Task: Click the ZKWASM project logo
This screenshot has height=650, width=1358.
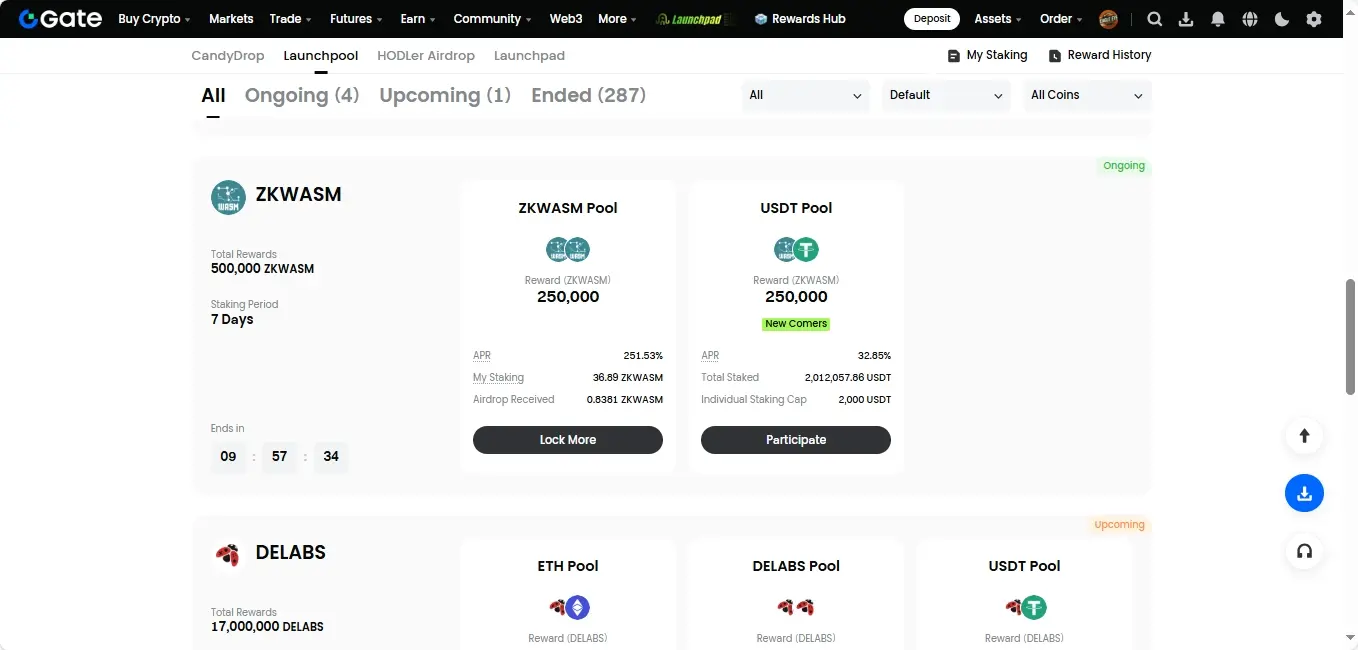Action: [x=228, y=197]
